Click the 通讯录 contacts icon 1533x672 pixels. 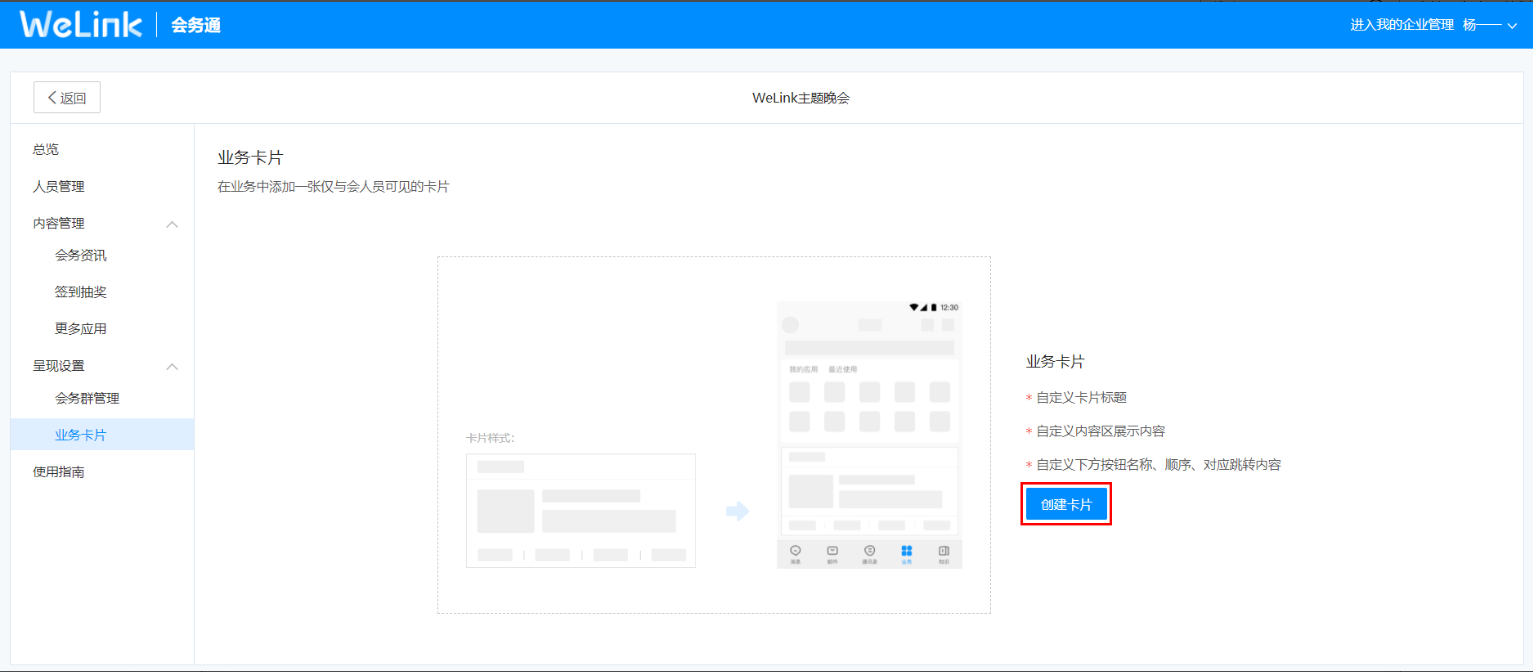870,550
